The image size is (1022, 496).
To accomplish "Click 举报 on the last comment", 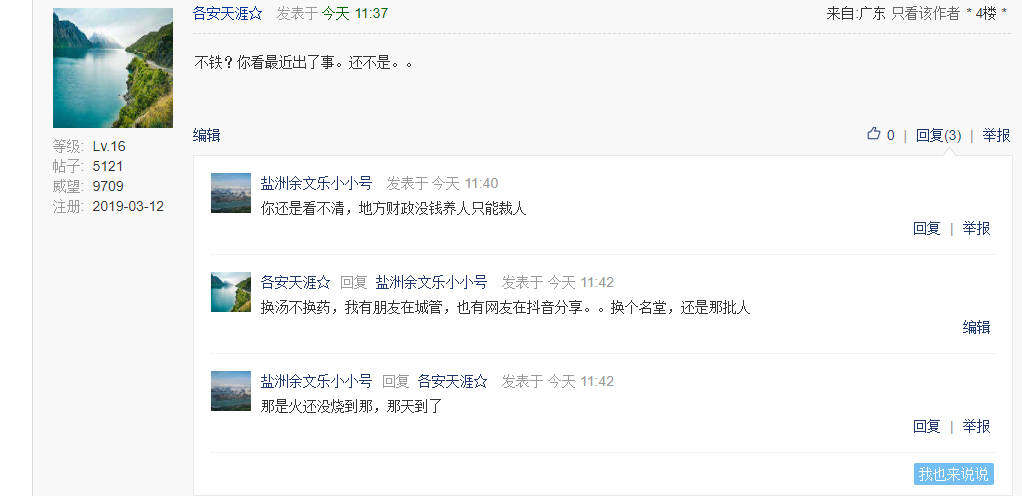I will (x=976, y=426).
